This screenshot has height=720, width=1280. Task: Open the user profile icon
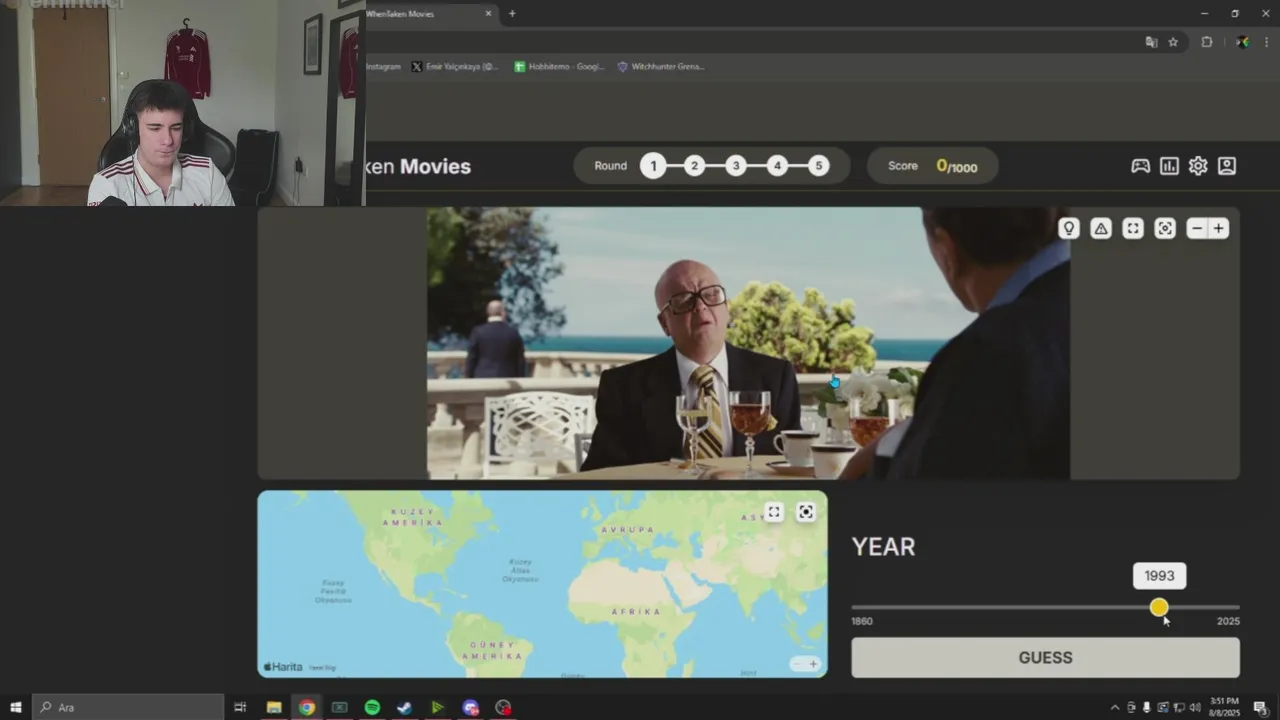pyautogui.click(x=1227, y=166)
